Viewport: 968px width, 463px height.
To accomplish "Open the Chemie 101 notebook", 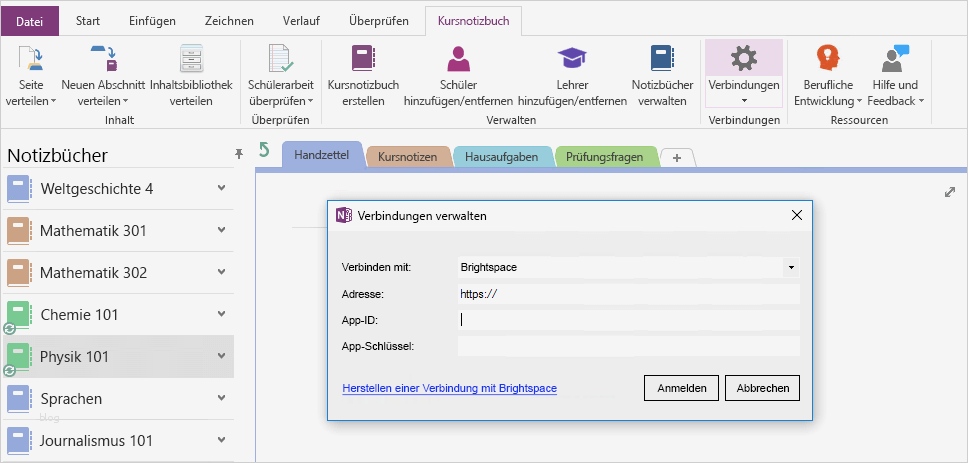I will 117,315.
